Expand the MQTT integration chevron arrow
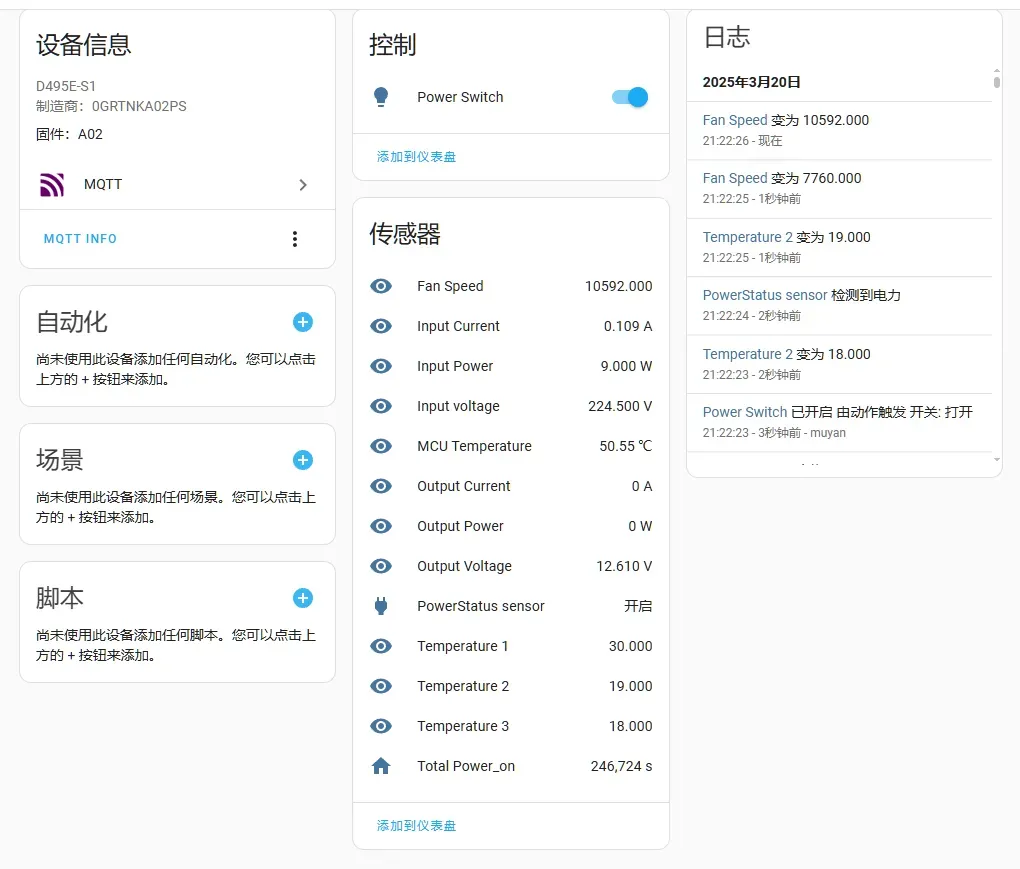The height and width of the screenshot is (869, 1020). tap(303, 185)
